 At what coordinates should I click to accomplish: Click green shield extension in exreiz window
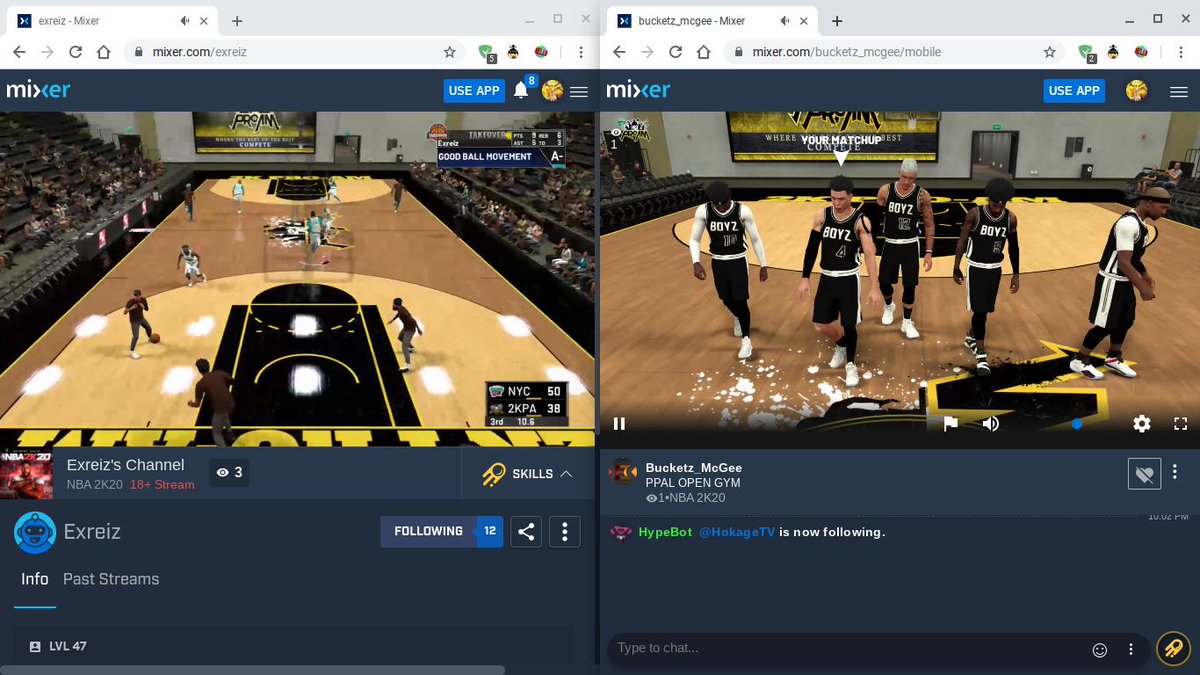tap(487, 52)
